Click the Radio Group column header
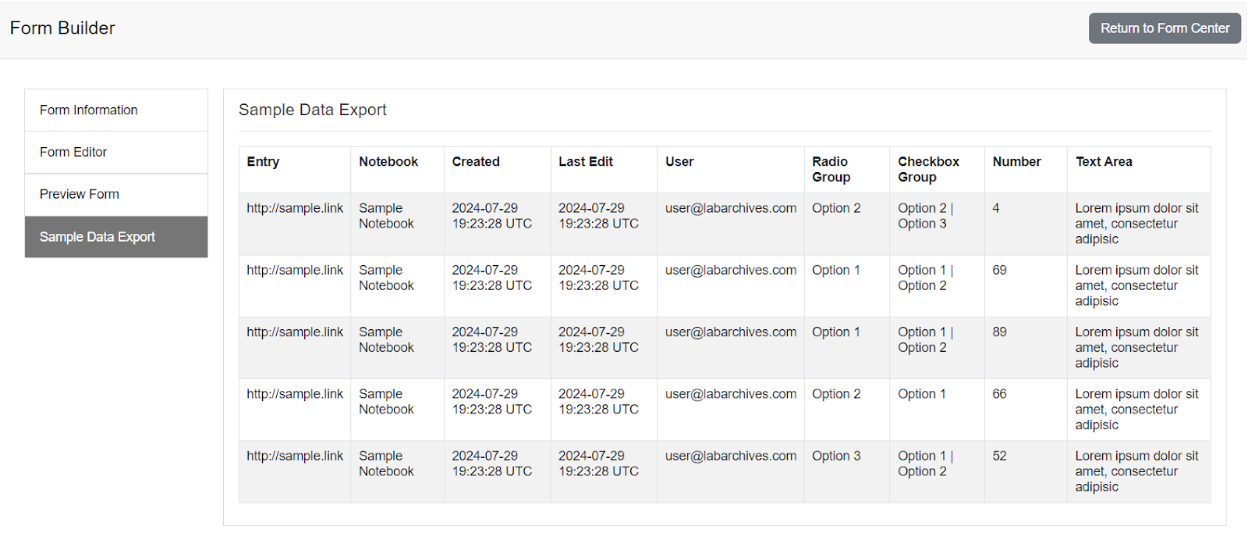 (x=831, y=169)
